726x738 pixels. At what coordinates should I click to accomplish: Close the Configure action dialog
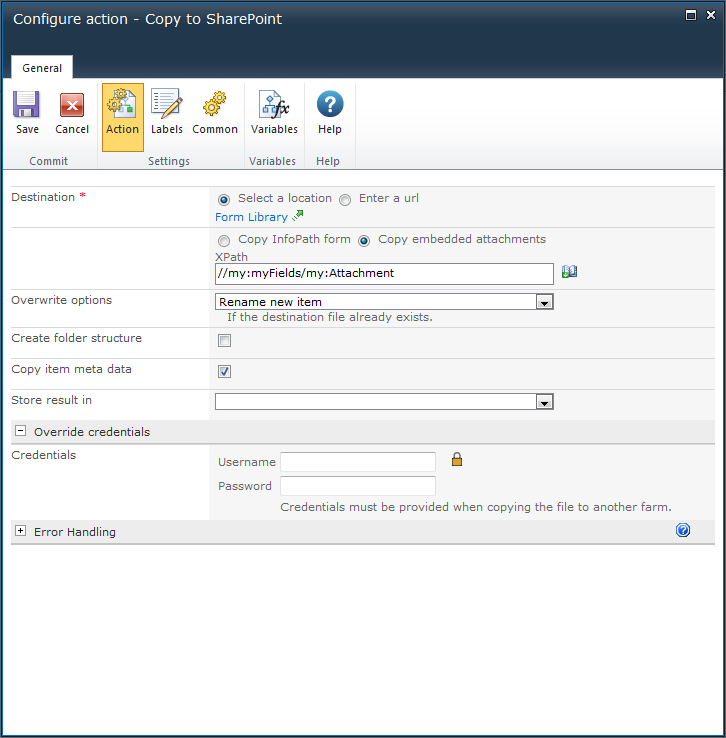point(710,15)
